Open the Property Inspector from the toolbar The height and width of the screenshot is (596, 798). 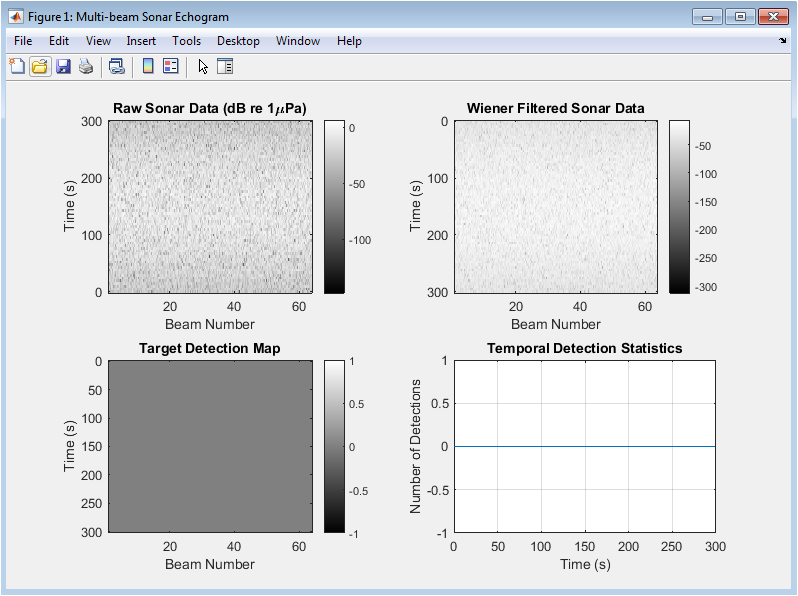tap(225, 67)
